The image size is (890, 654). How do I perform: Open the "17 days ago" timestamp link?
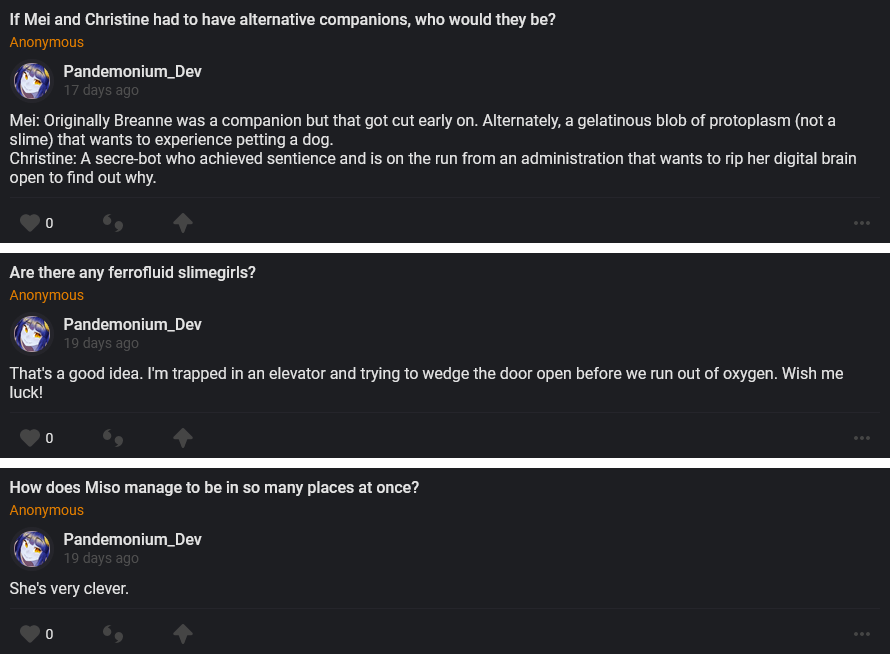pyautogui.click(x=101, y=90)
